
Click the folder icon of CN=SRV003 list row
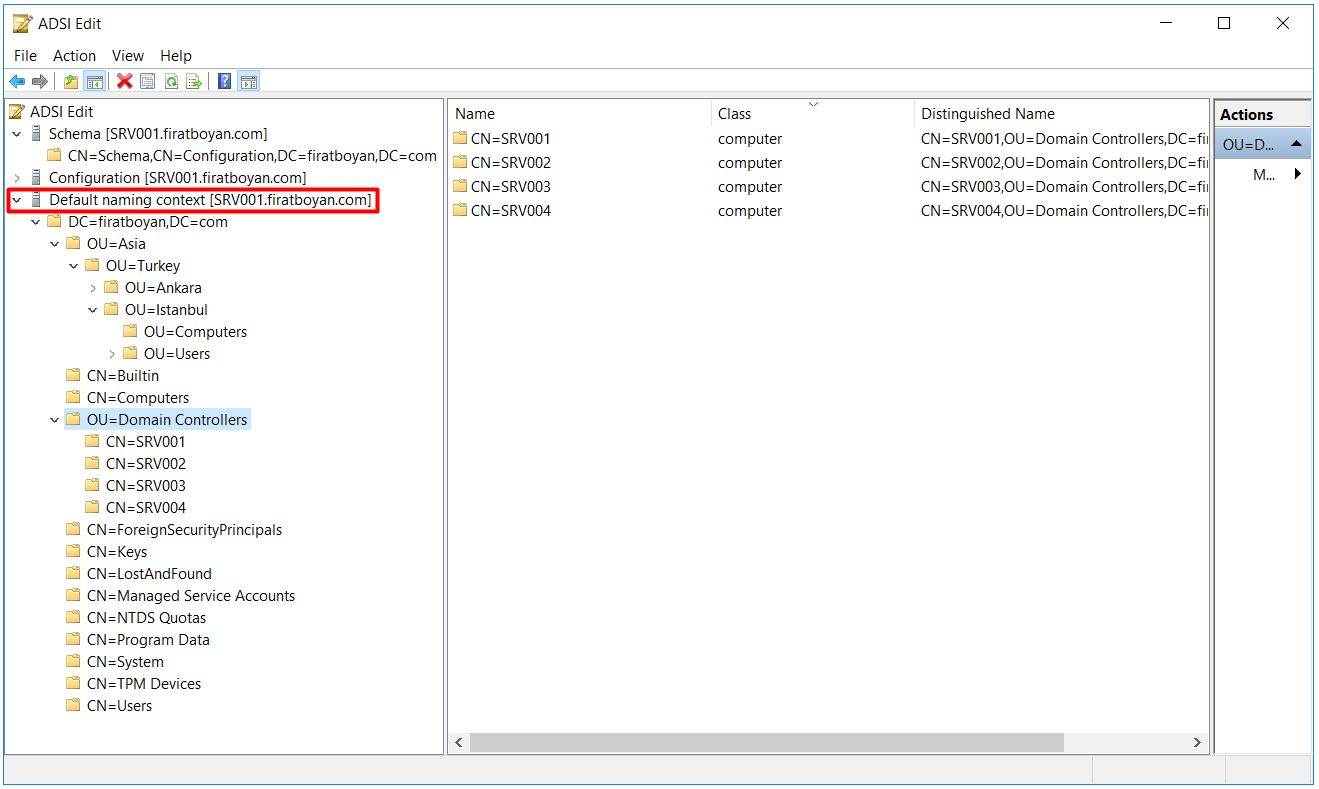(460, 186)
